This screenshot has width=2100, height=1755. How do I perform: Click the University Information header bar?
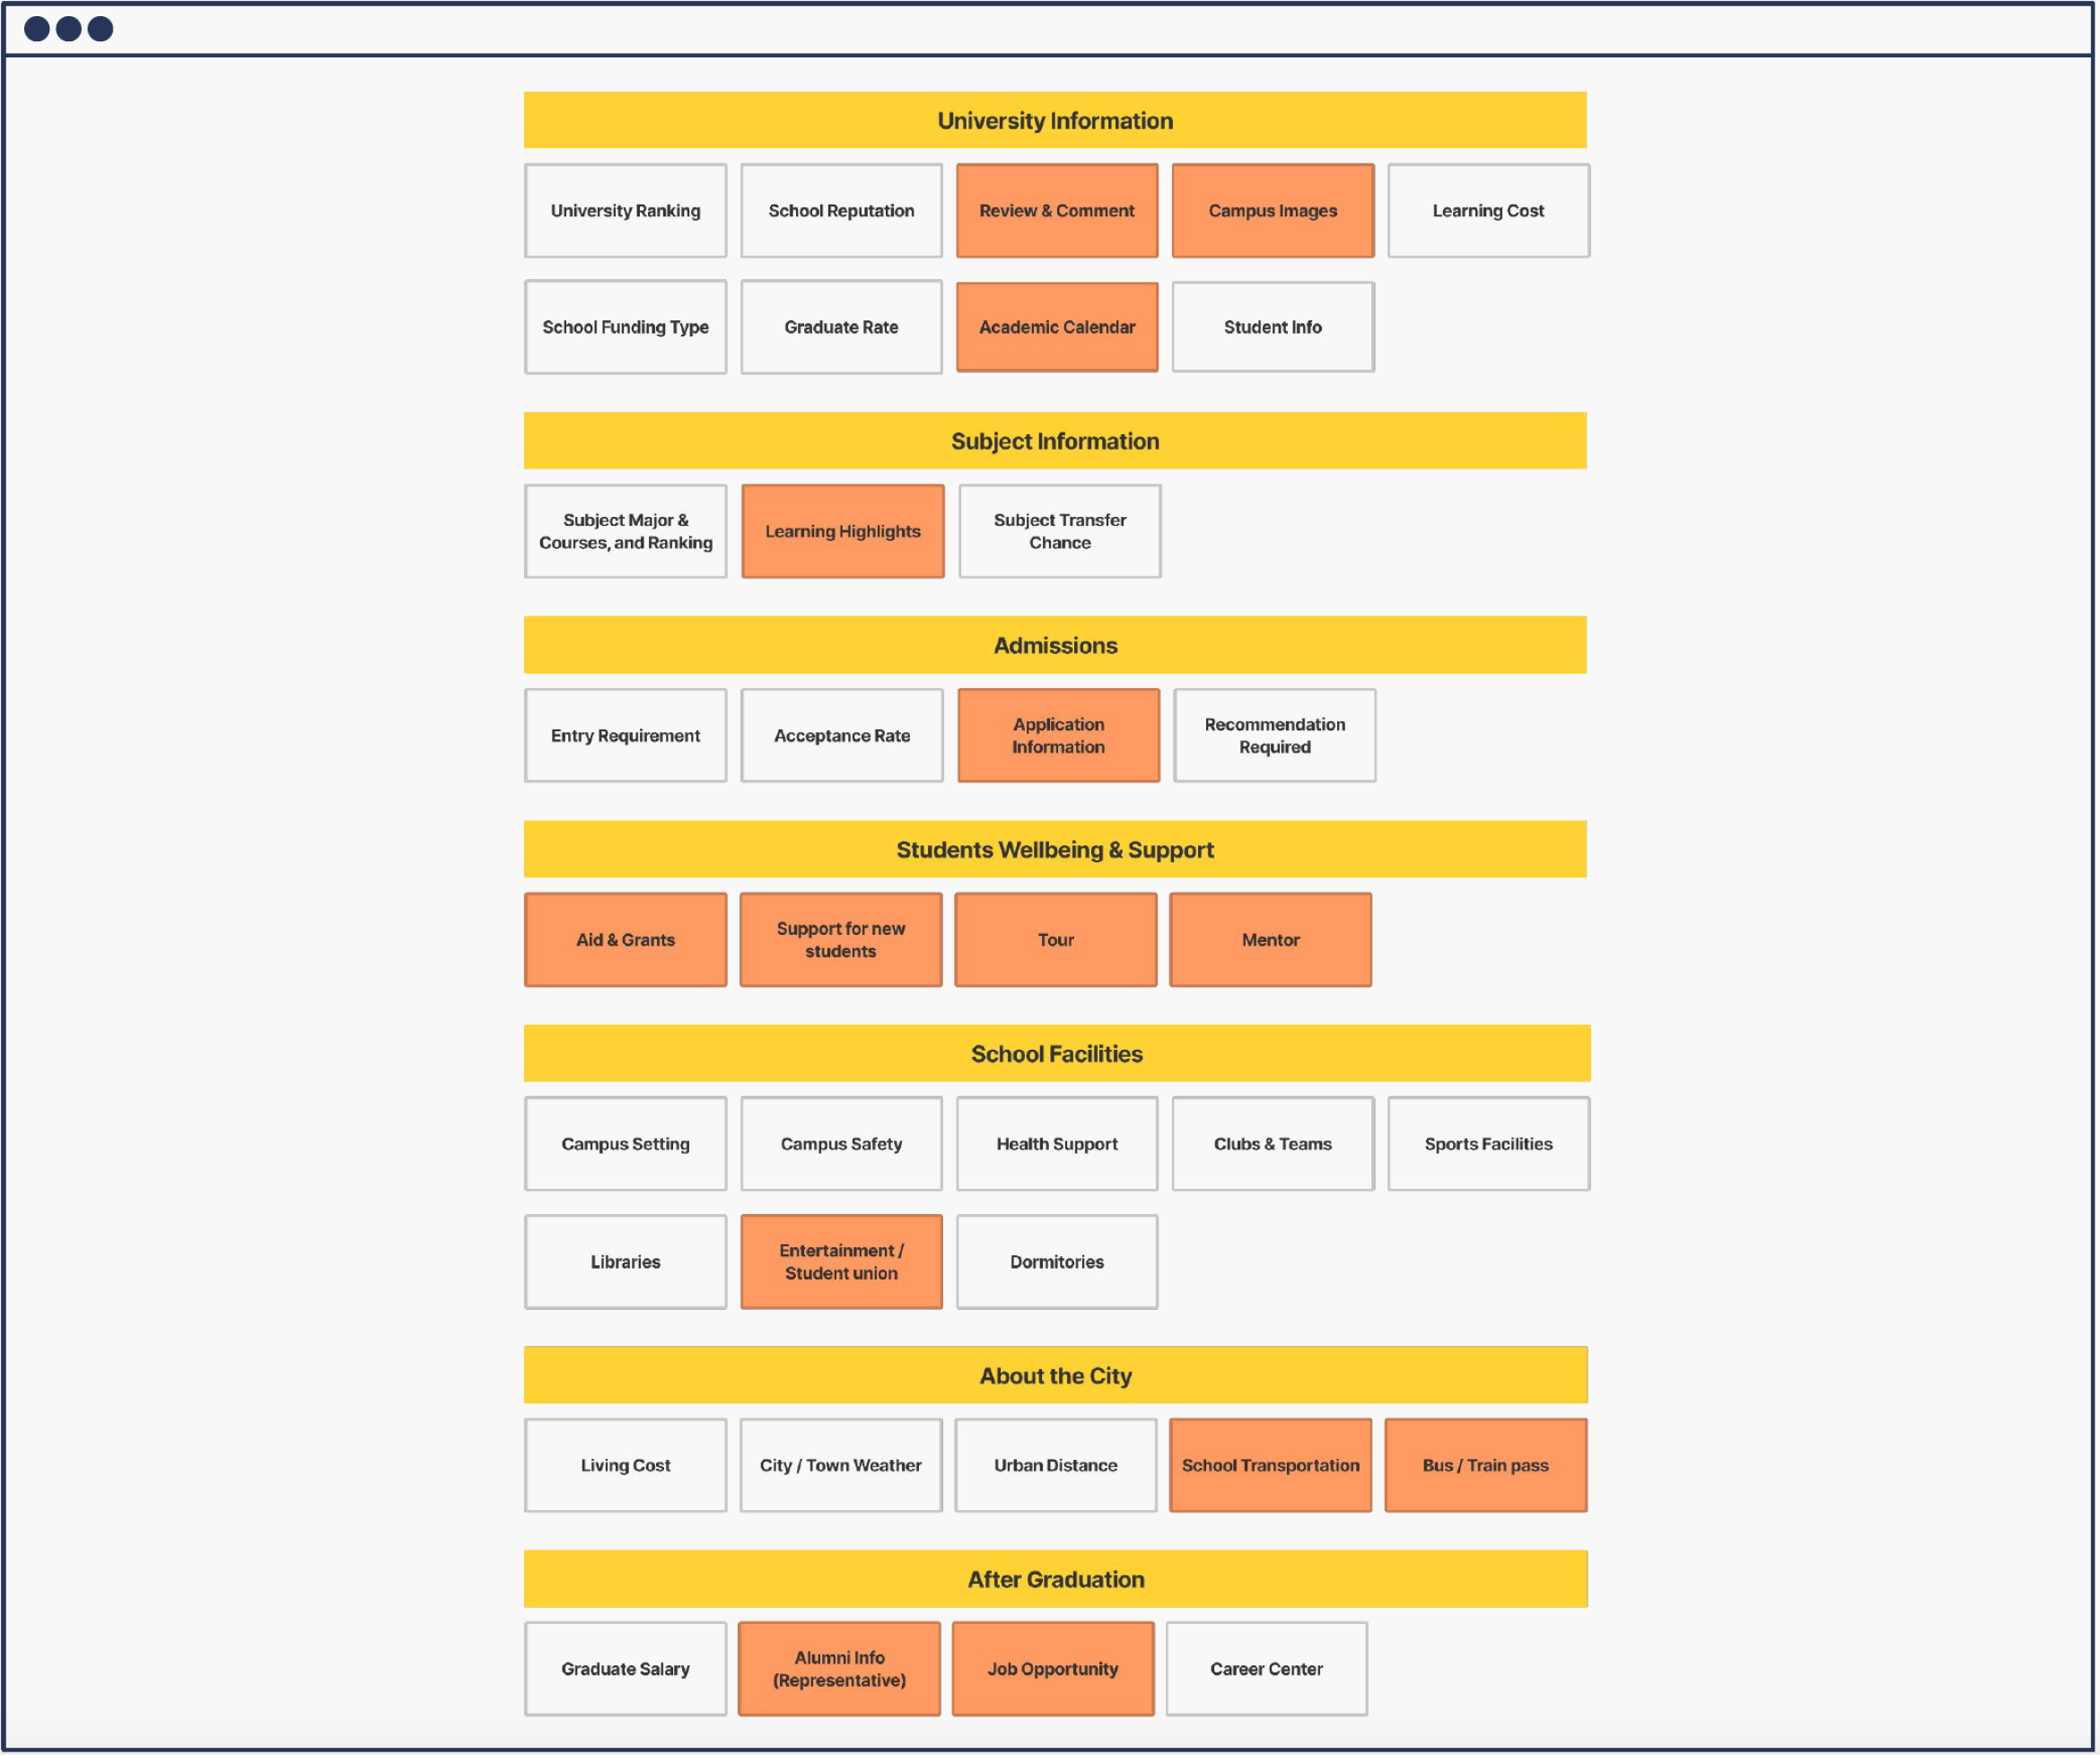click(1055, 120)
